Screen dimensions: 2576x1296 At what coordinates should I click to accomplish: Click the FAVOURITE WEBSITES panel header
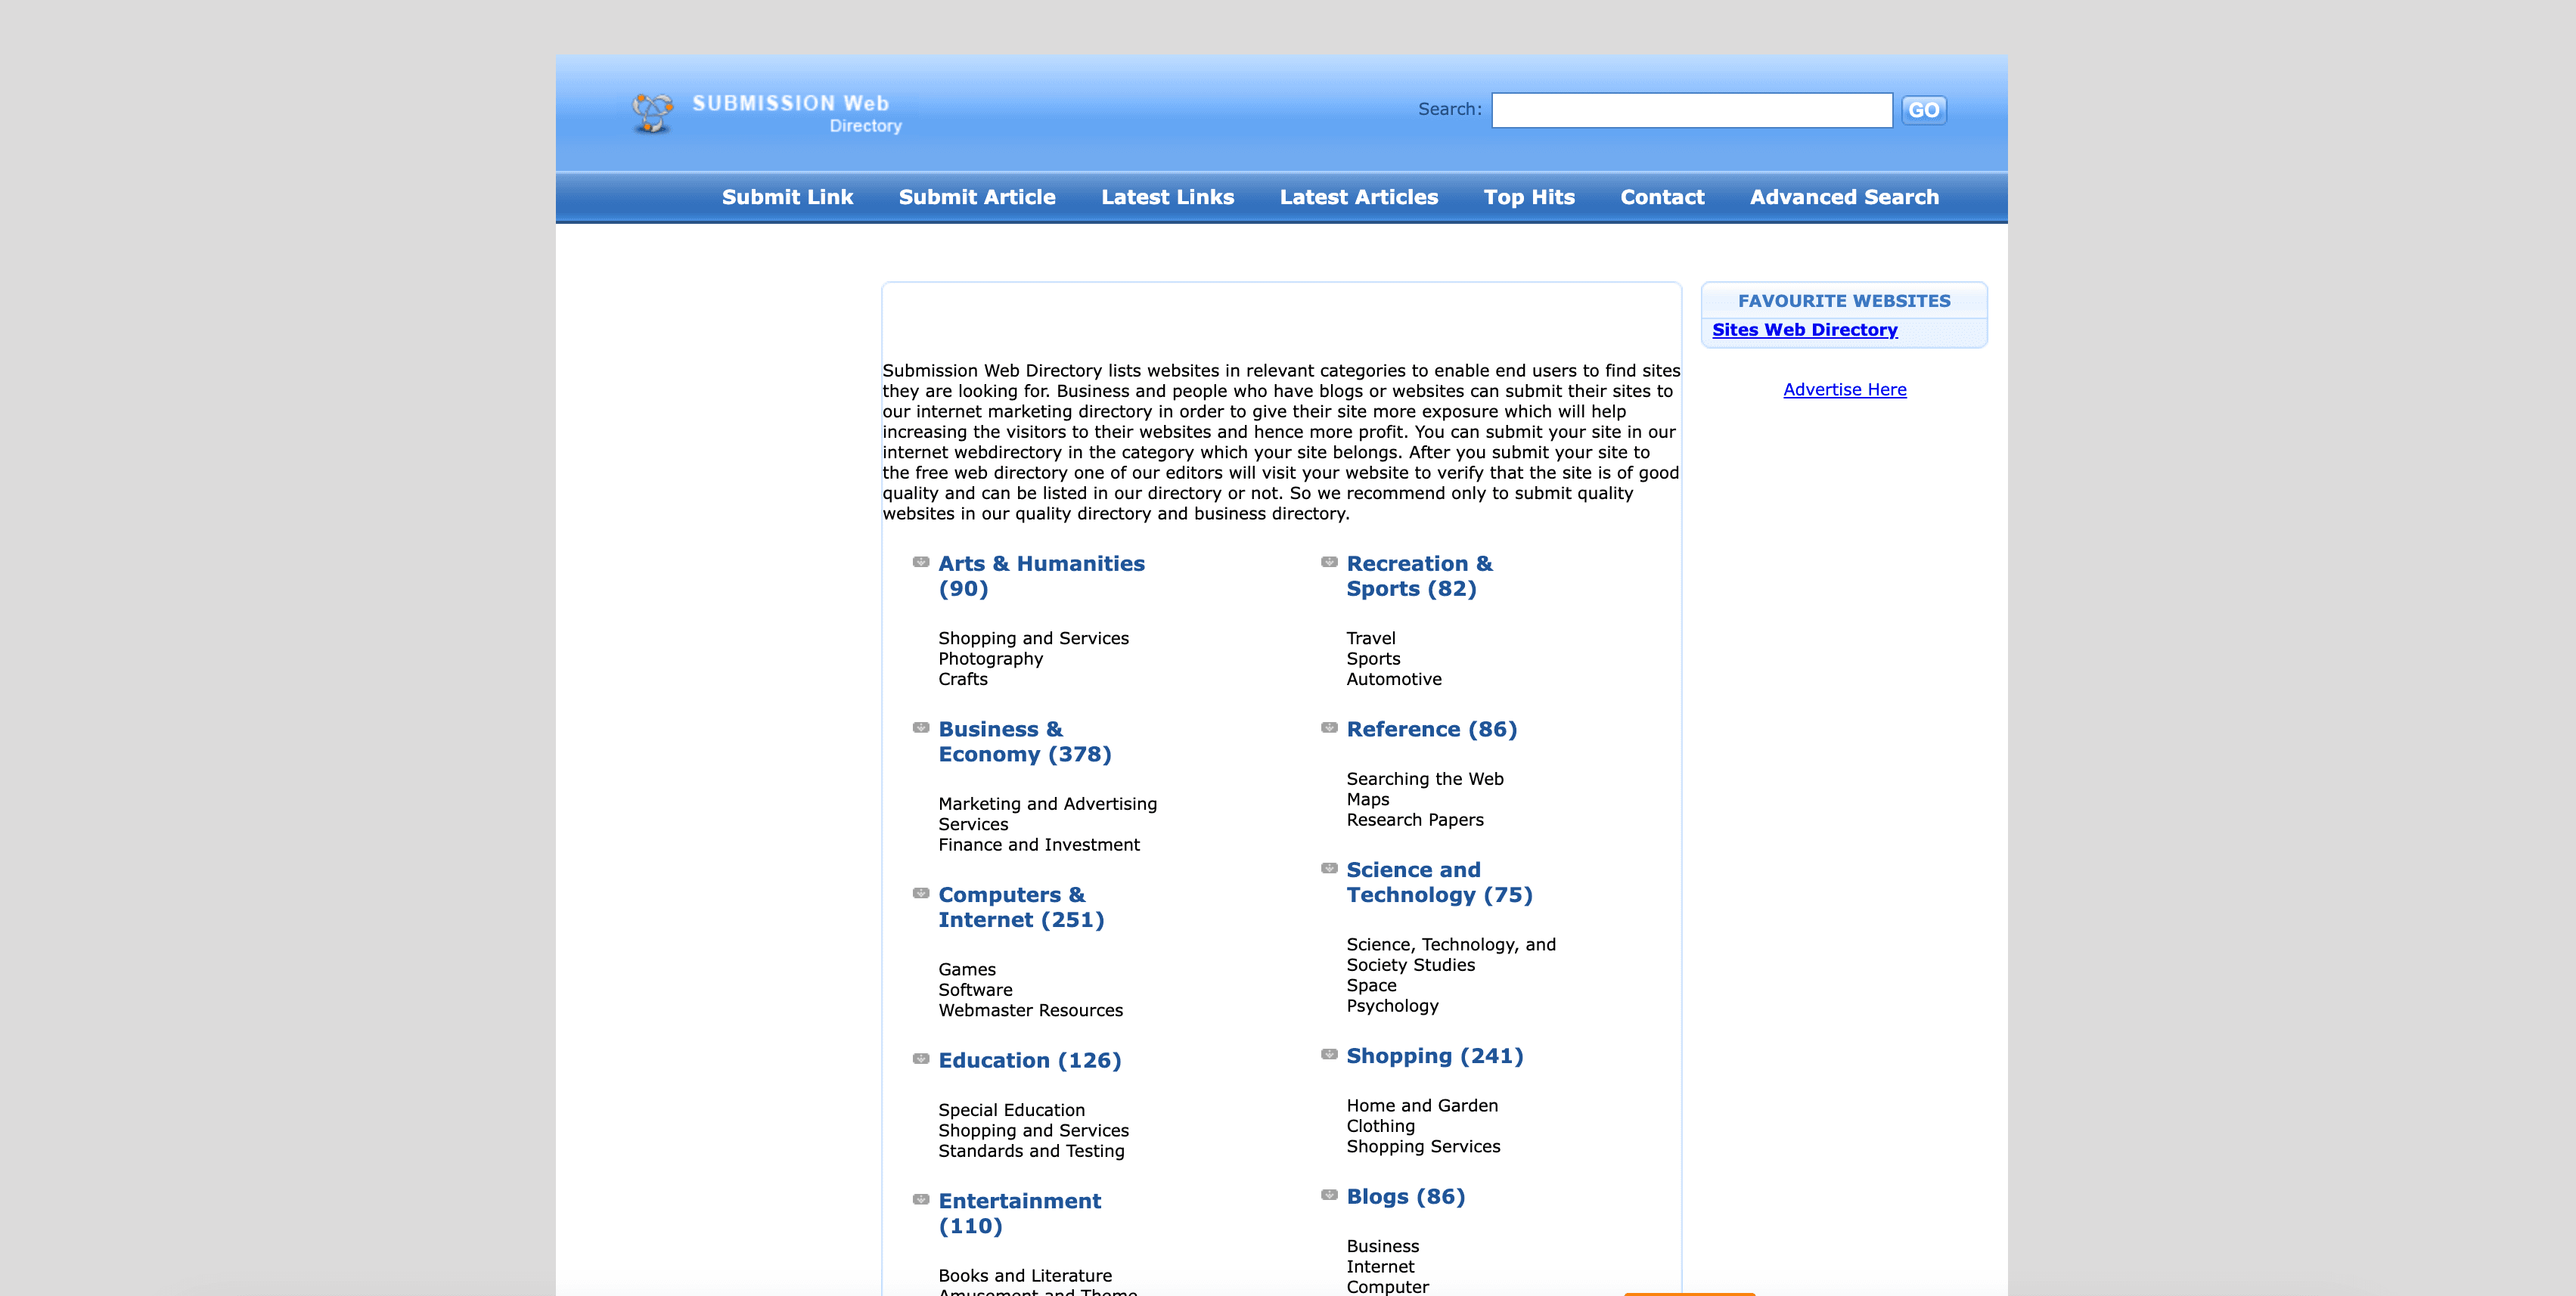point(1843,301)
